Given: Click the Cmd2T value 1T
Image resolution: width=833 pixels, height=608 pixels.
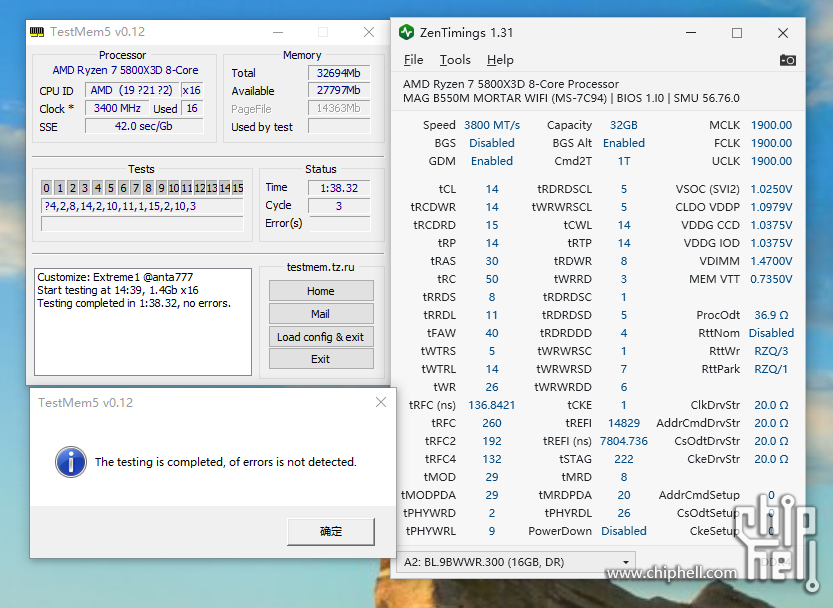Looking at the screenshot, I should (624, 161).
